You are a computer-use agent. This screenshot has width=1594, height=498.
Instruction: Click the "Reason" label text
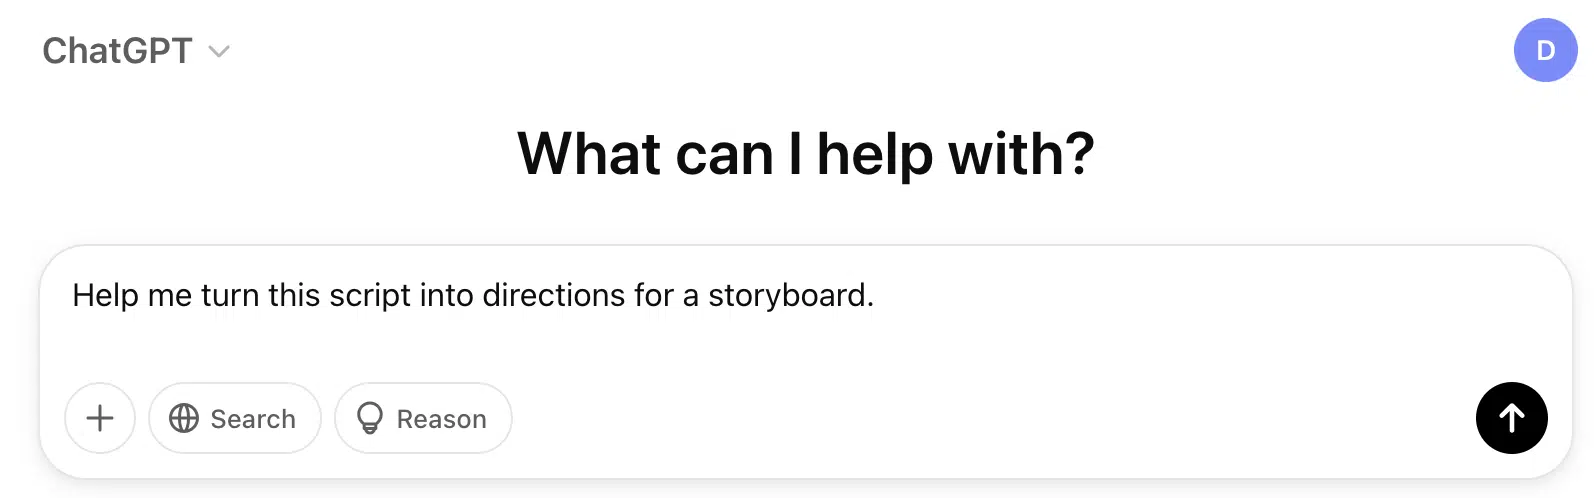[x=441, y=419]
